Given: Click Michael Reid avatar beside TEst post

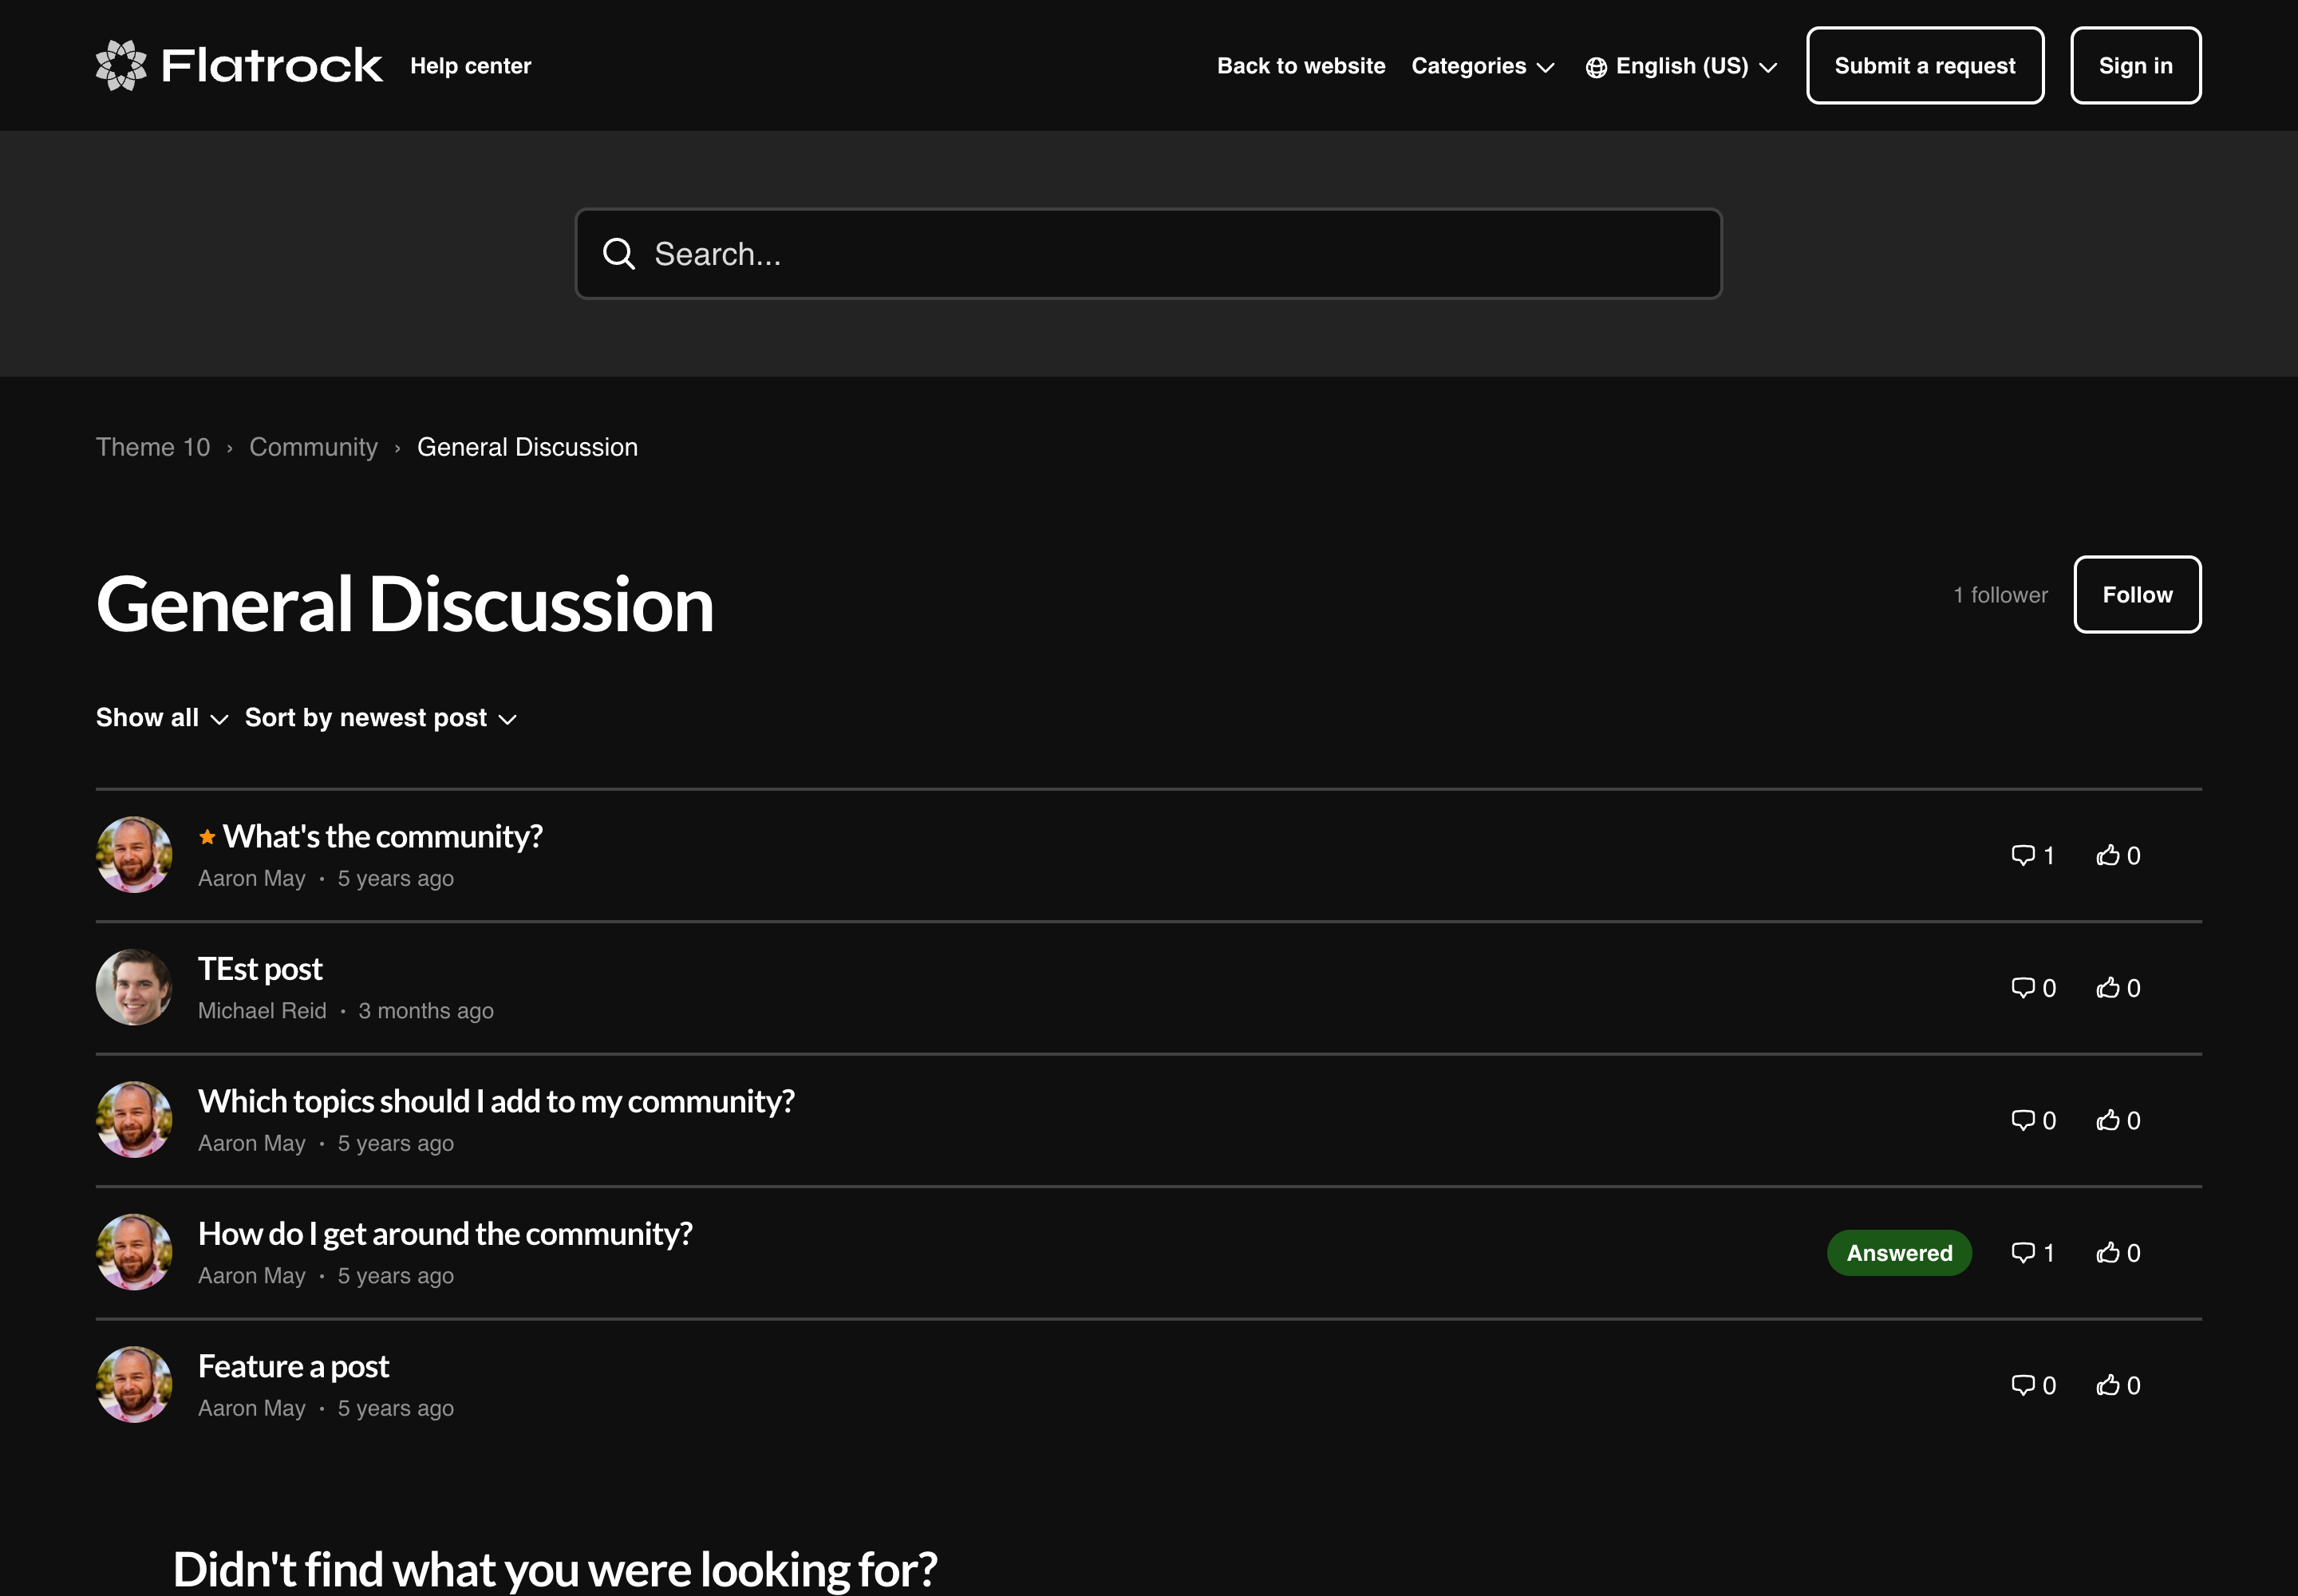Looking at the screenshot, I should 134,988.
